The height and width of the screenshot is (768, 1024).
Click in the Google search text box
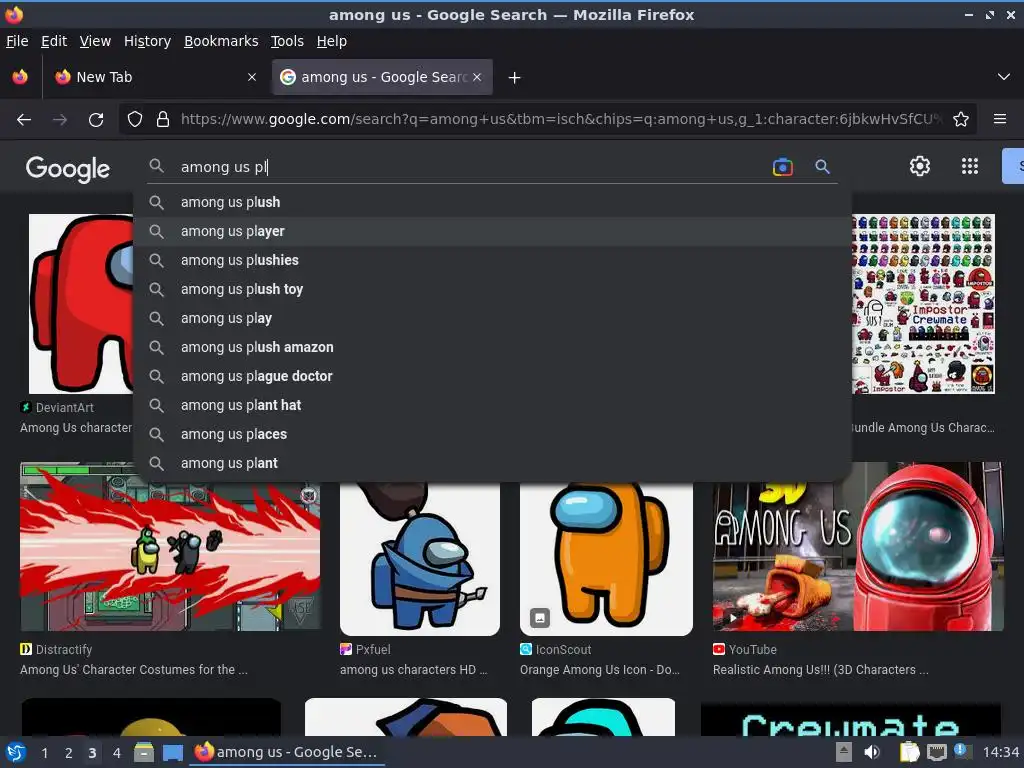coord(470,167)
